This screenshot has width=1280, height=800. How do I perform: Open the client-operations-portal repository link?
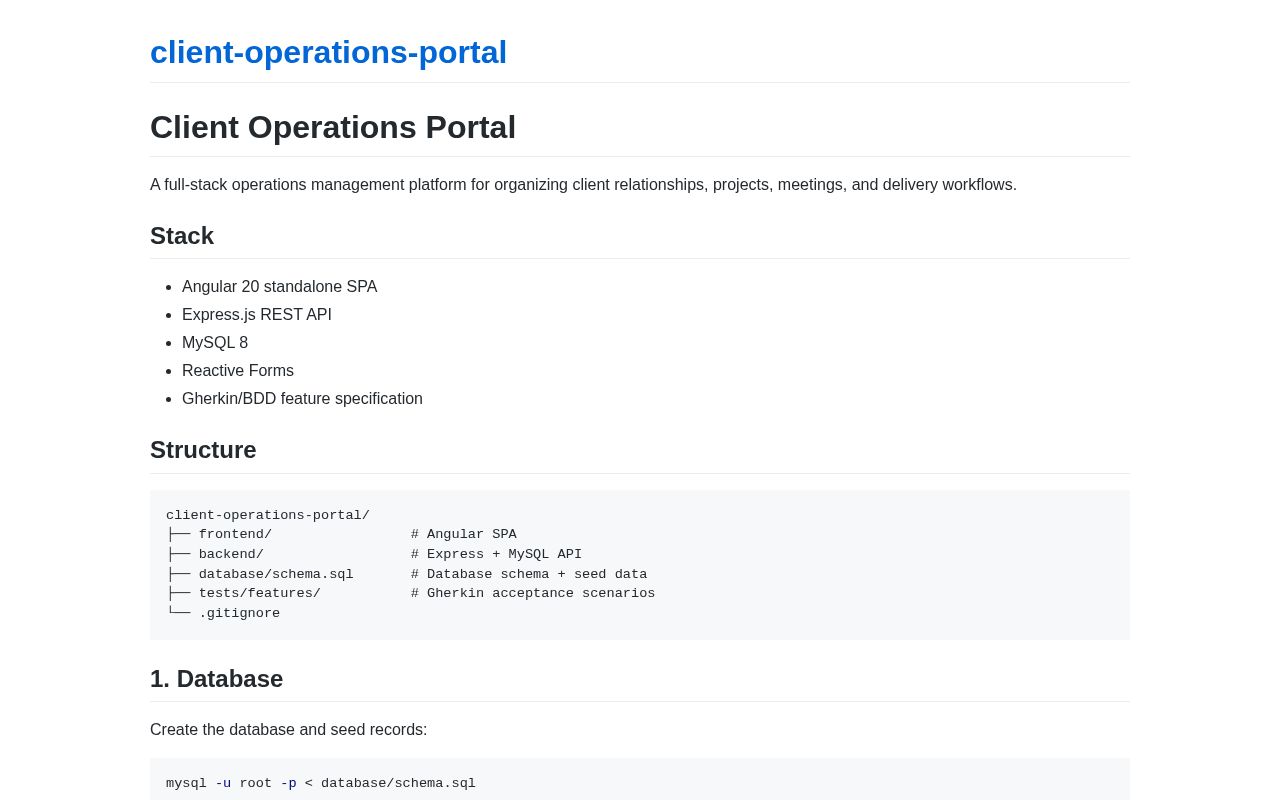pyautogui.click(x=328, y=52)
